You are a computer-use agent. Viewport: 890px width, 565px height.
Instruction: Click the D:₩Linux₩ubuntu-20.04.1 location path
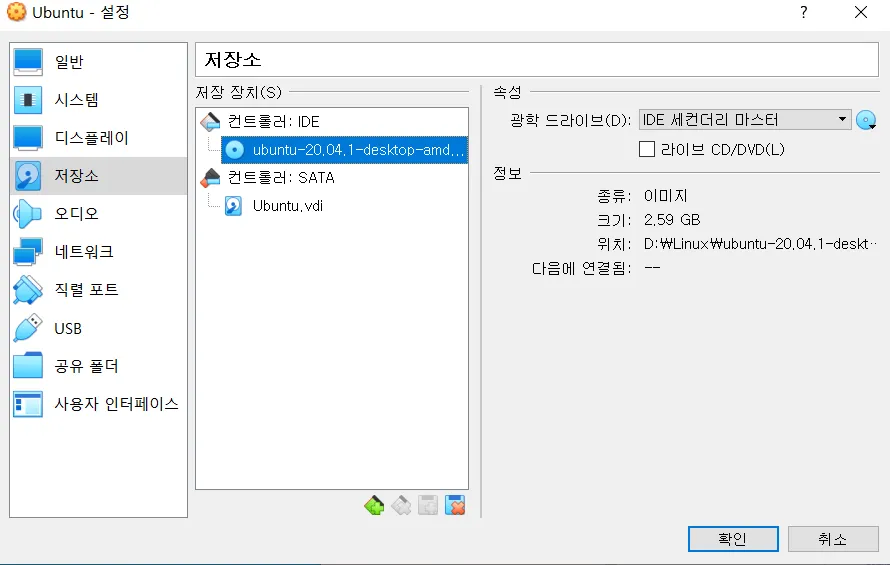click(x=760, y=244)
